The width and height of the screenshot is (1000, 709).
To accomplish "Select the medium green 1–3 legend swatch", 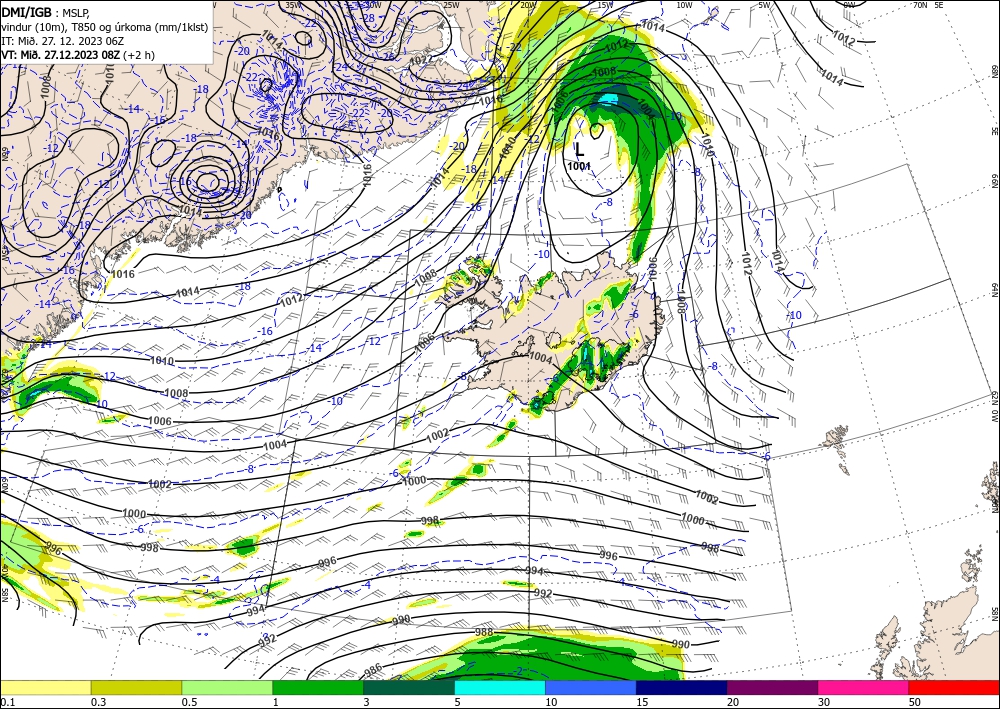I will [x=318, y=687].
